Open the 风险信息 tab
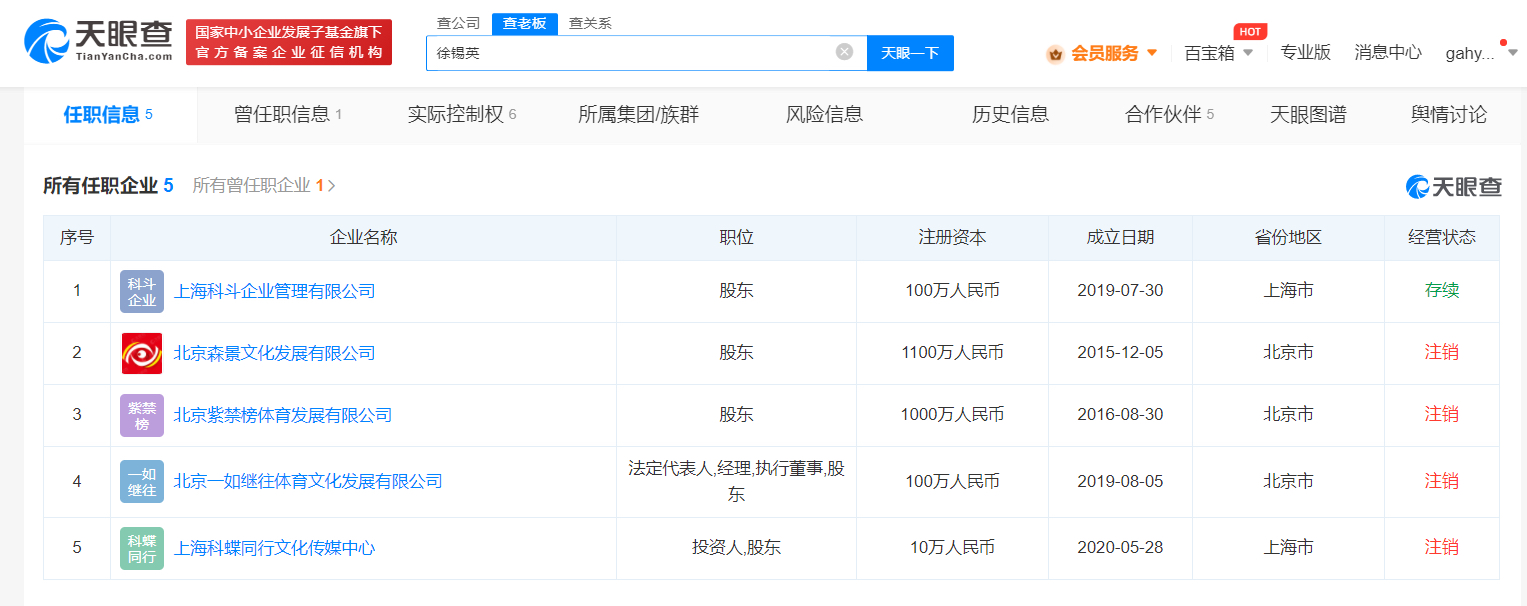 click(x=824, y=115)
